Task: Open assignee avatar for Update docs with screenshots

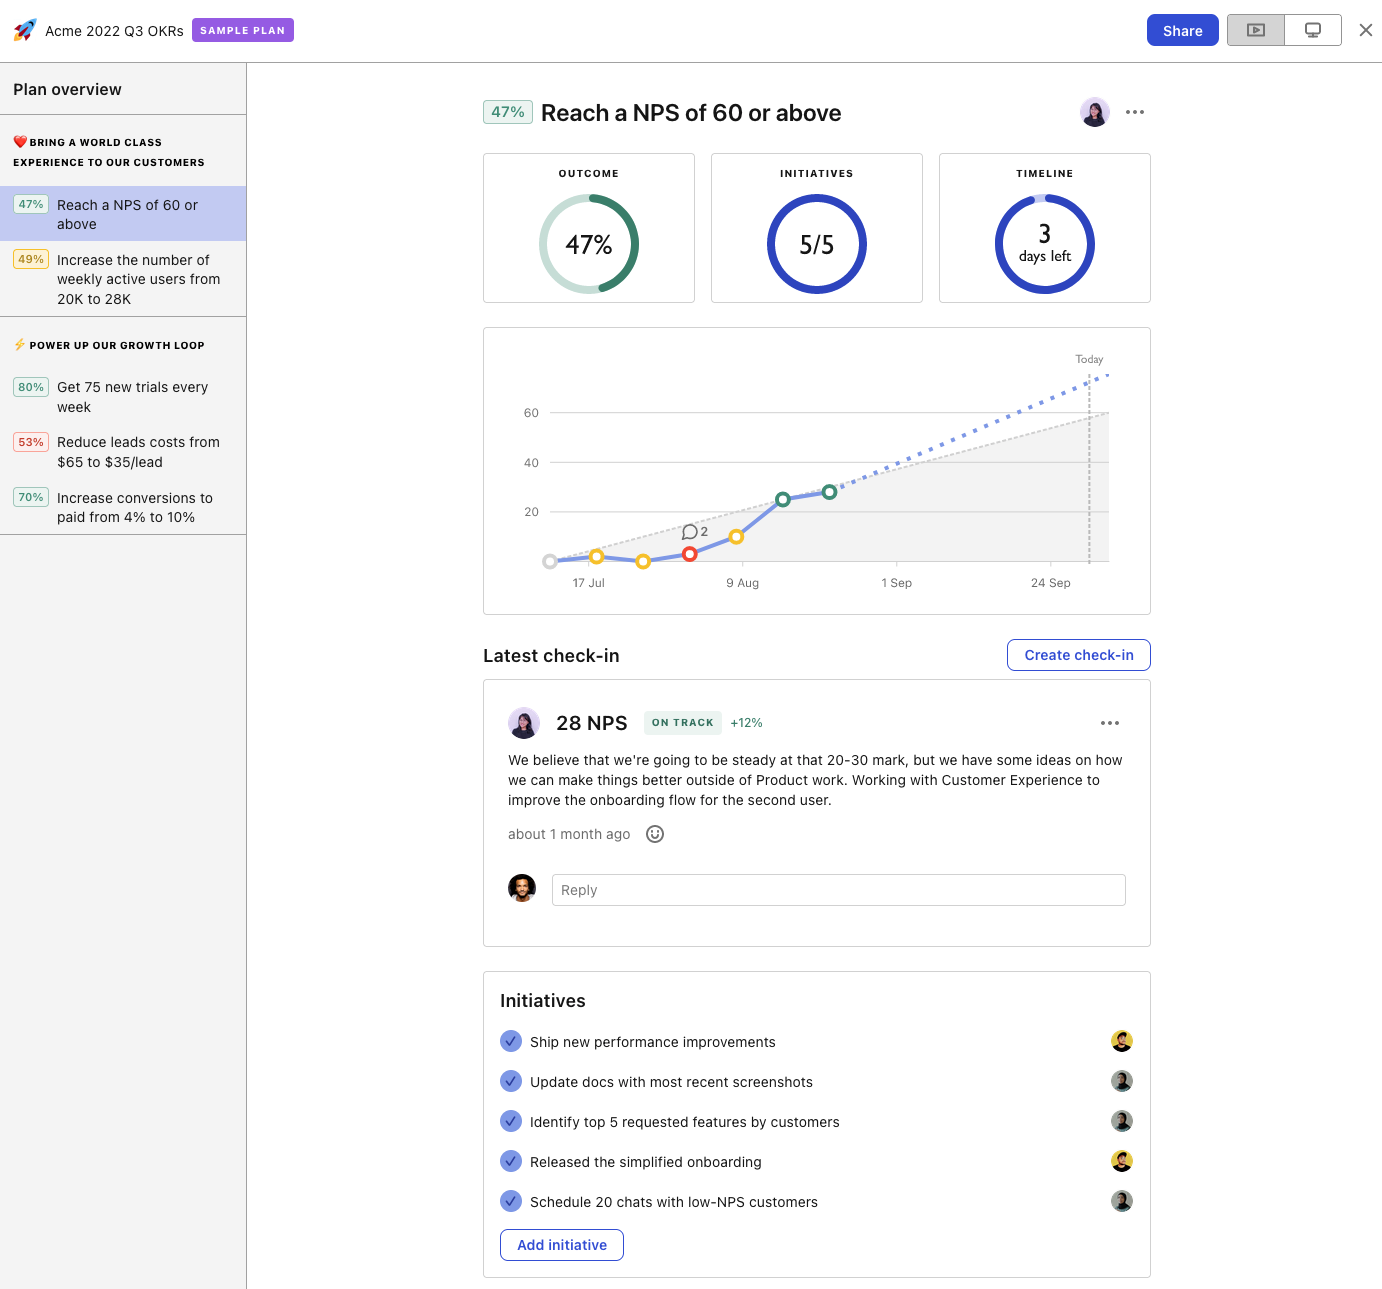Action: (1122, 1081)
